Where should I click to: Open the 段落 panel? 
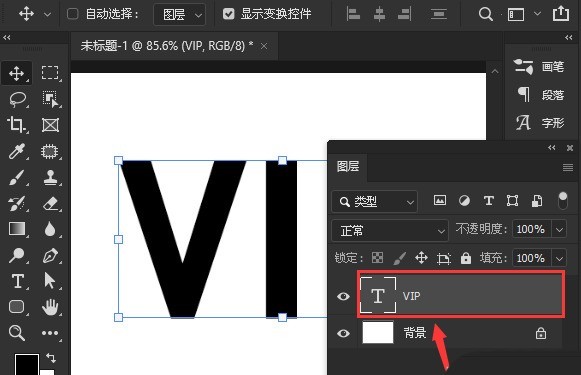(540, 95)
